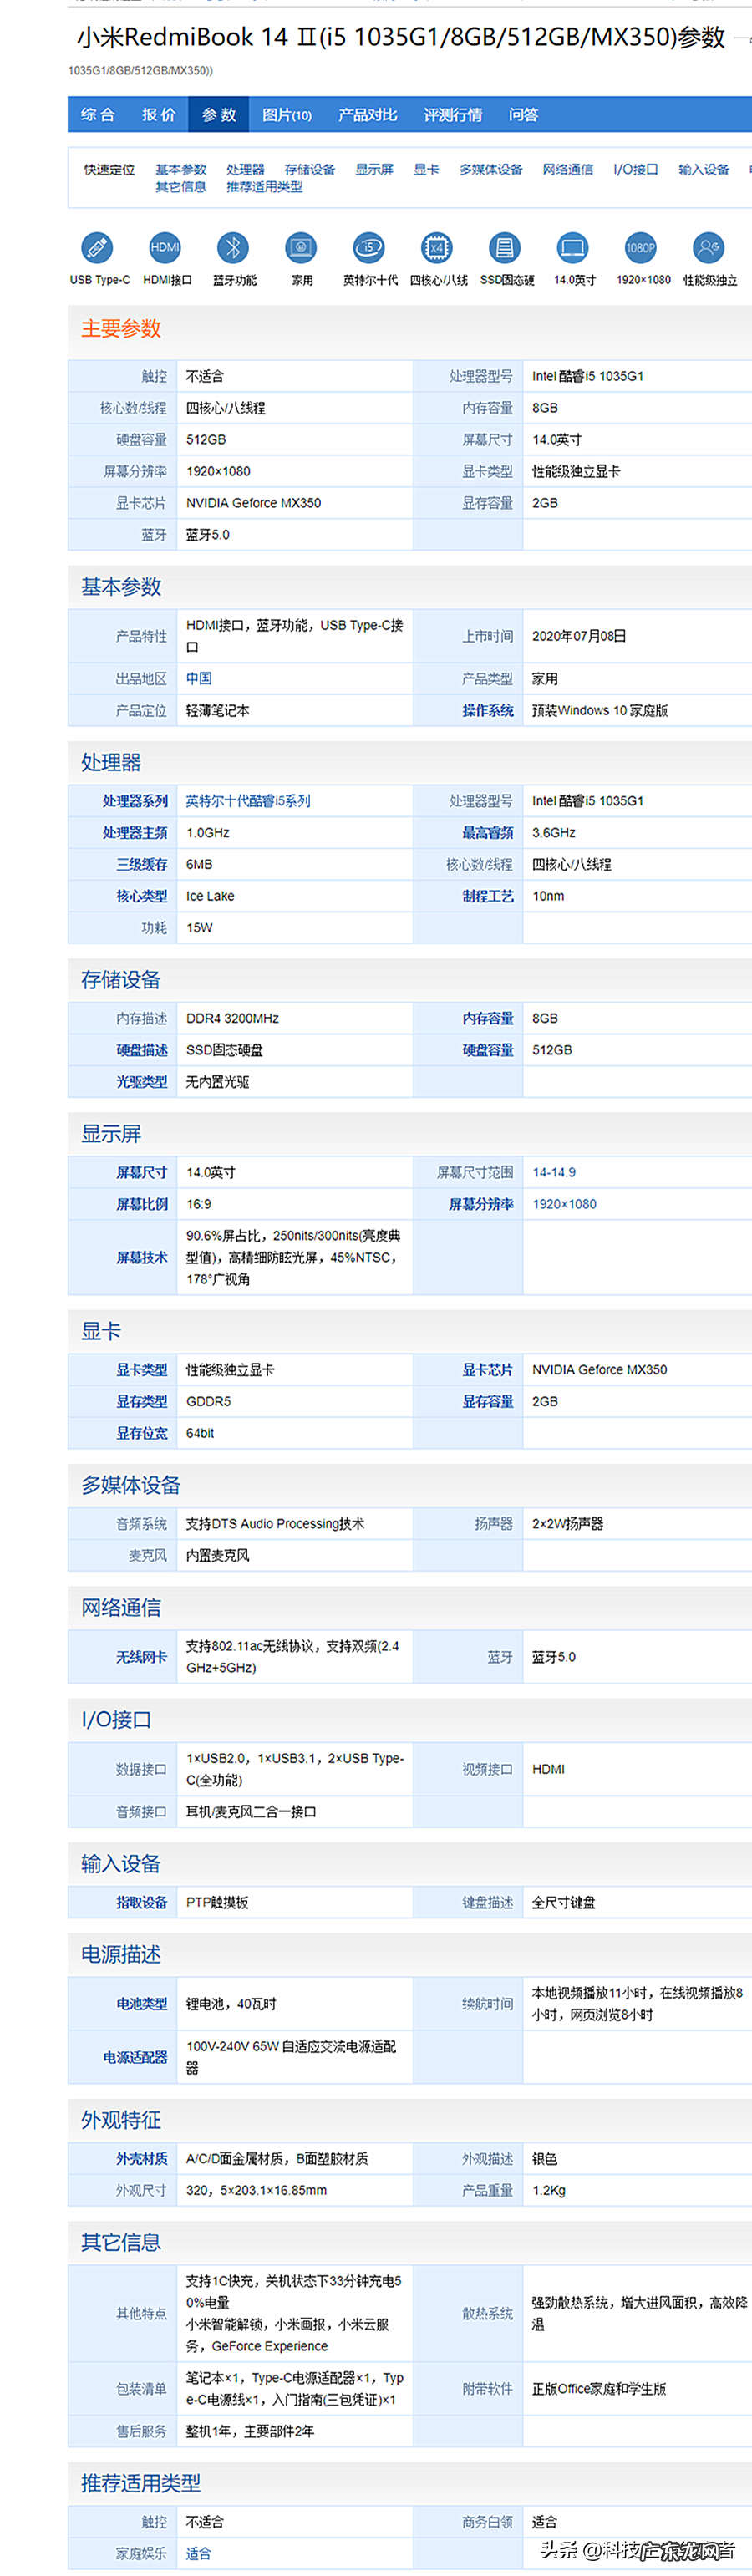This screenshot has height=2576, width=752.
Task: Open the 报价 pricing tab
Action: point(158,115)
